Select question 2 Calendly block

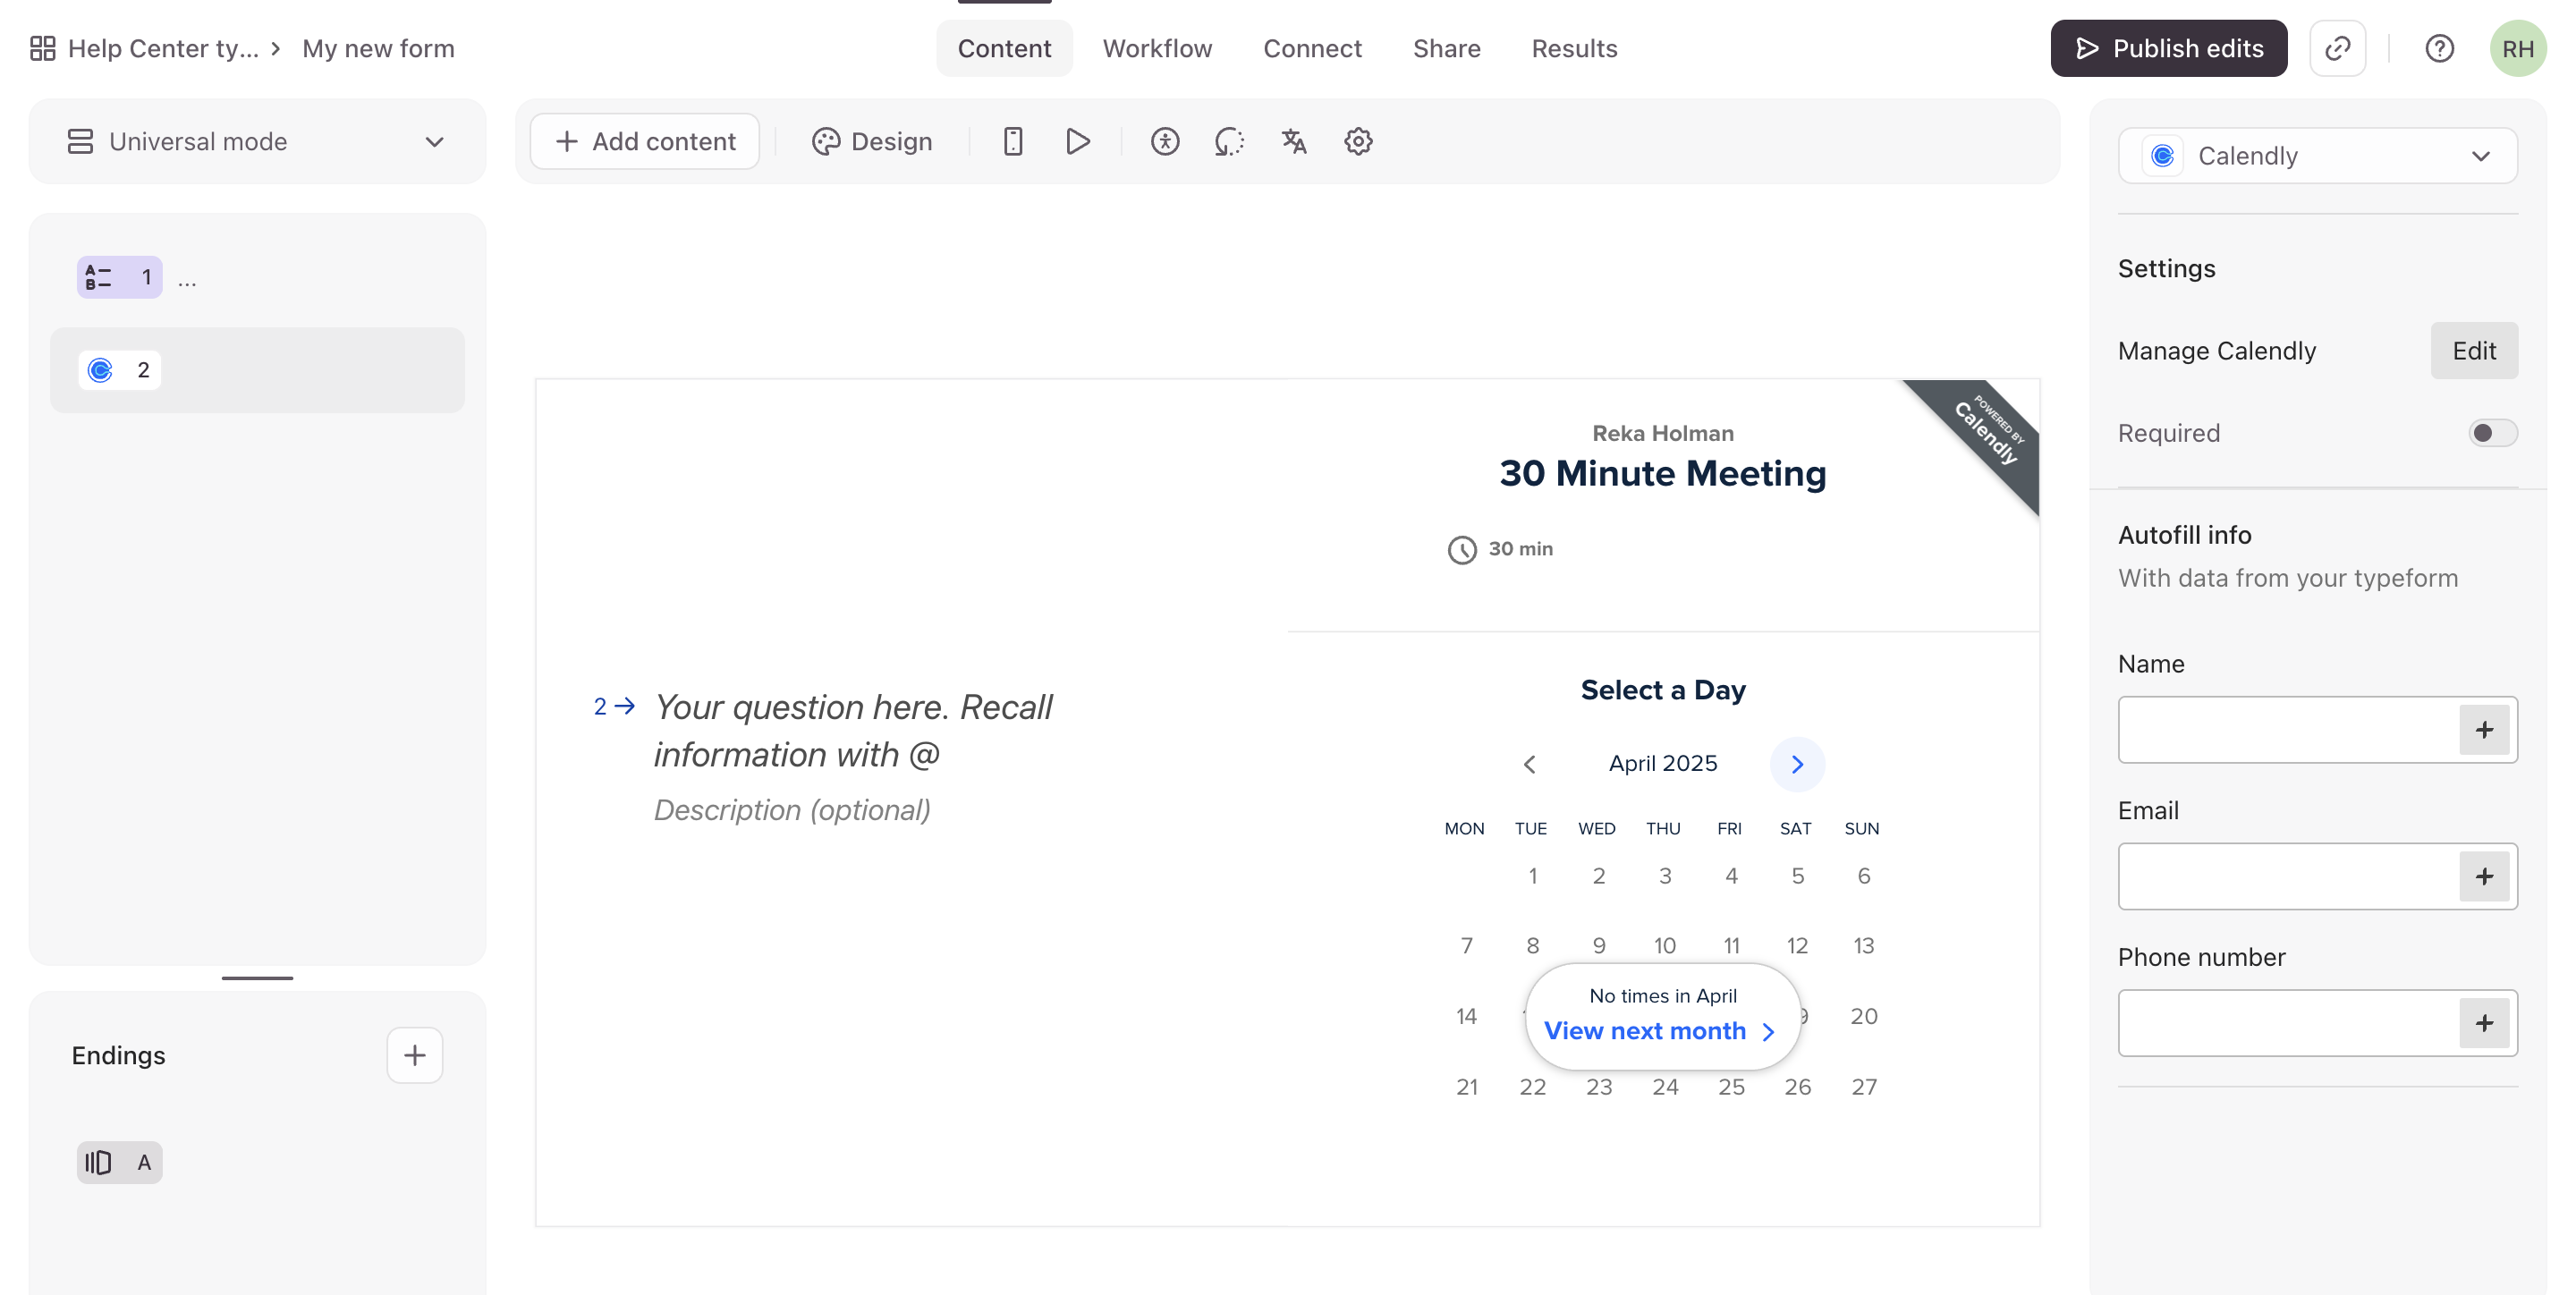click(x=257, y=370)
